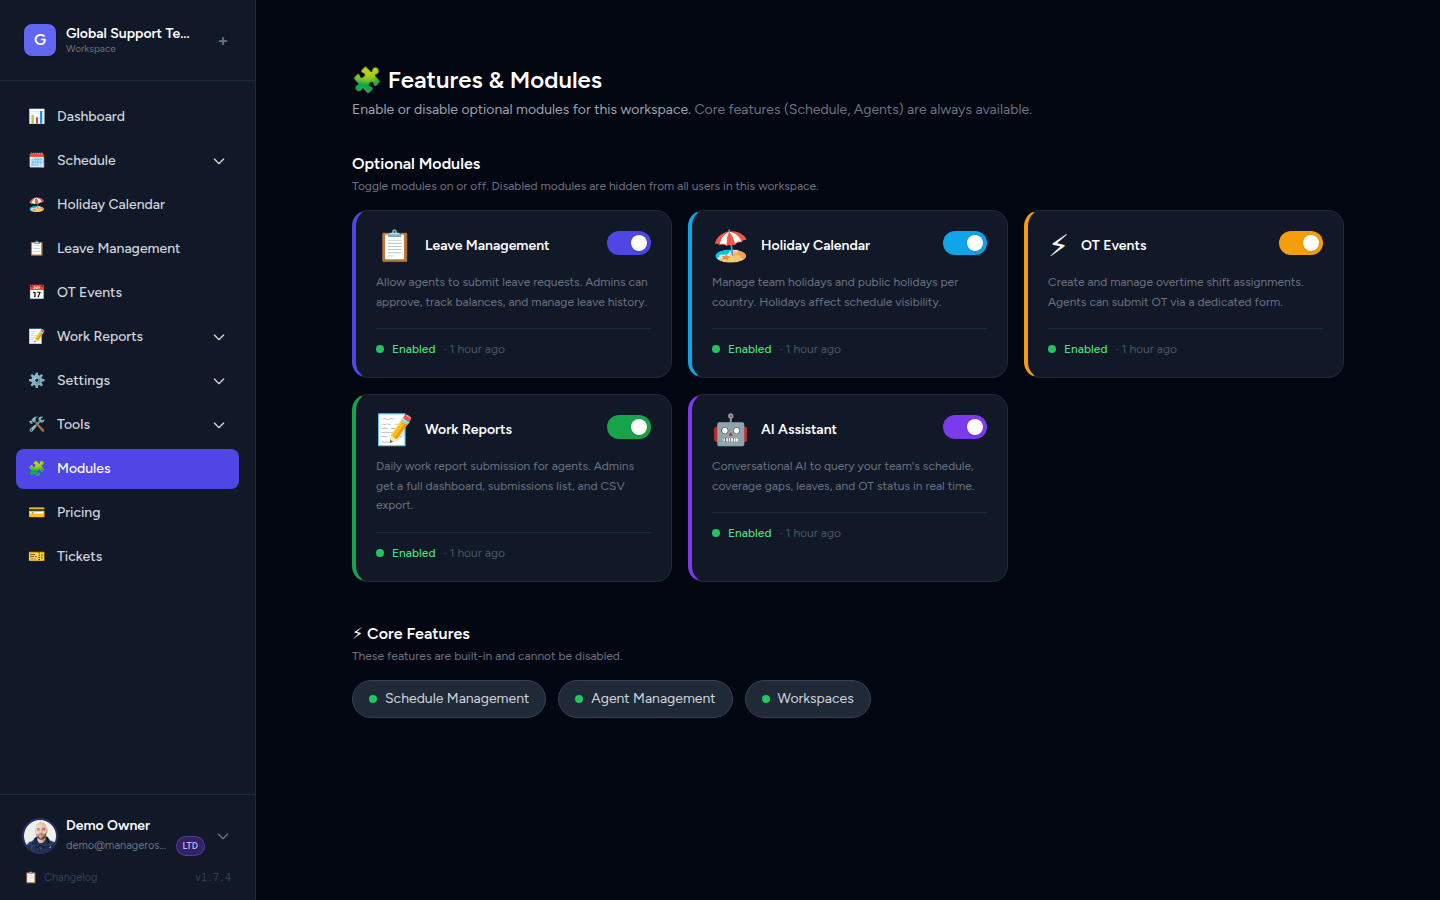This screenshot has height=900, width=1440.
Task: Open the Dashboard from the sidebar
Action: pos(90,116)
